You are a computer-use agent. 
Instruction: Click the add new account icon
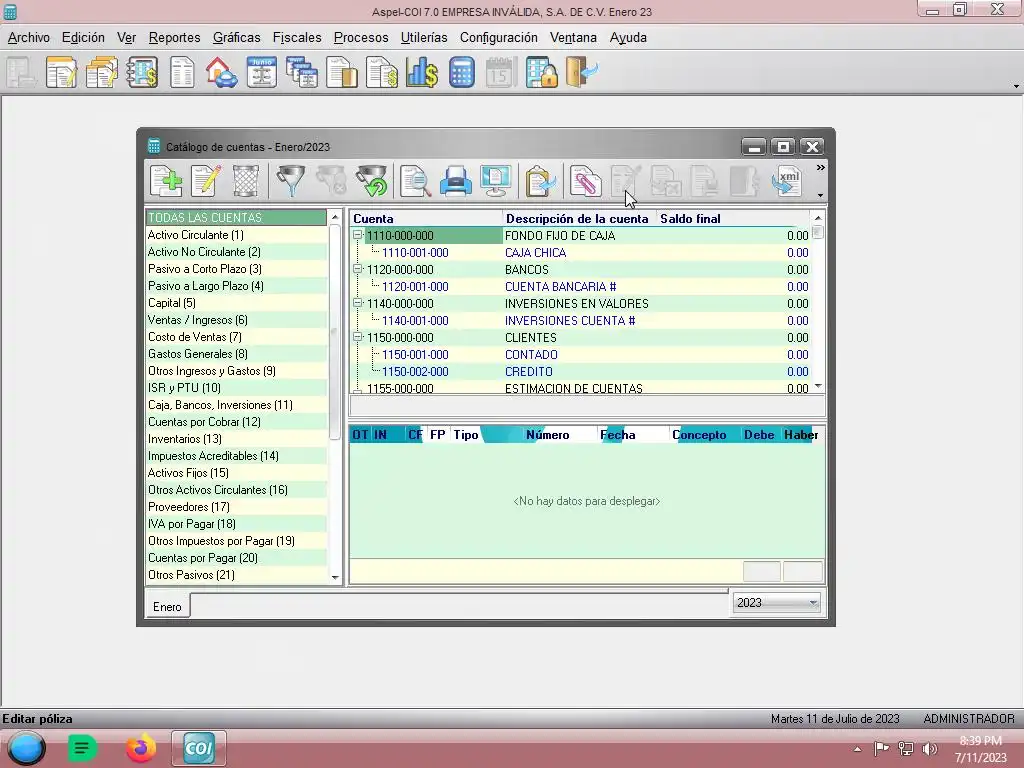(x=166, y=181)
